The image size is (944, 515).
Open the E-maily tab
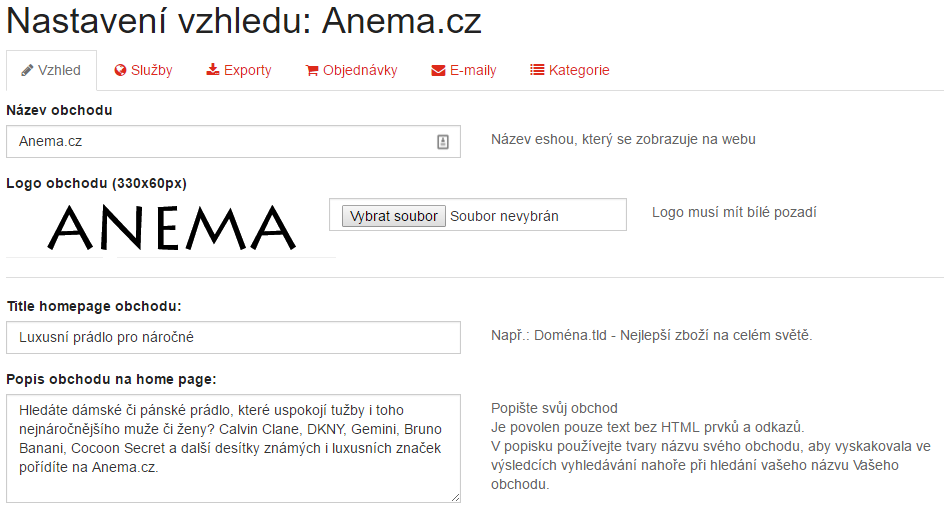click(x=464, y=70)
